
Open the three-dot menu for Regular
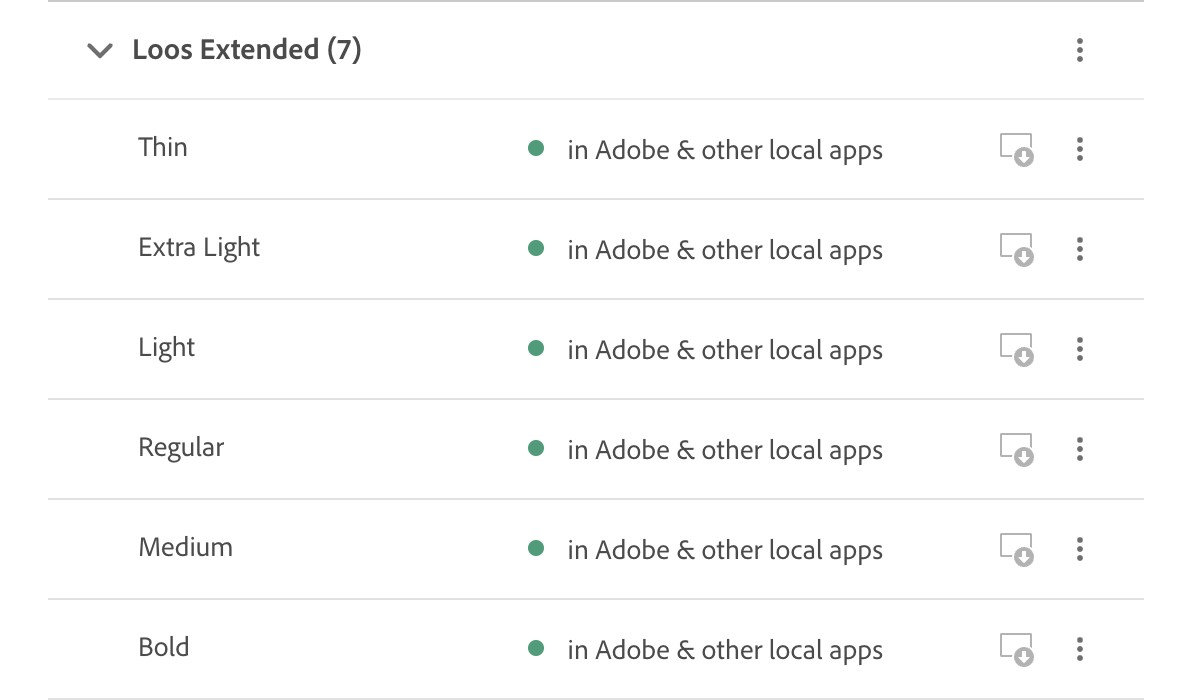(x=1080, y=450)
